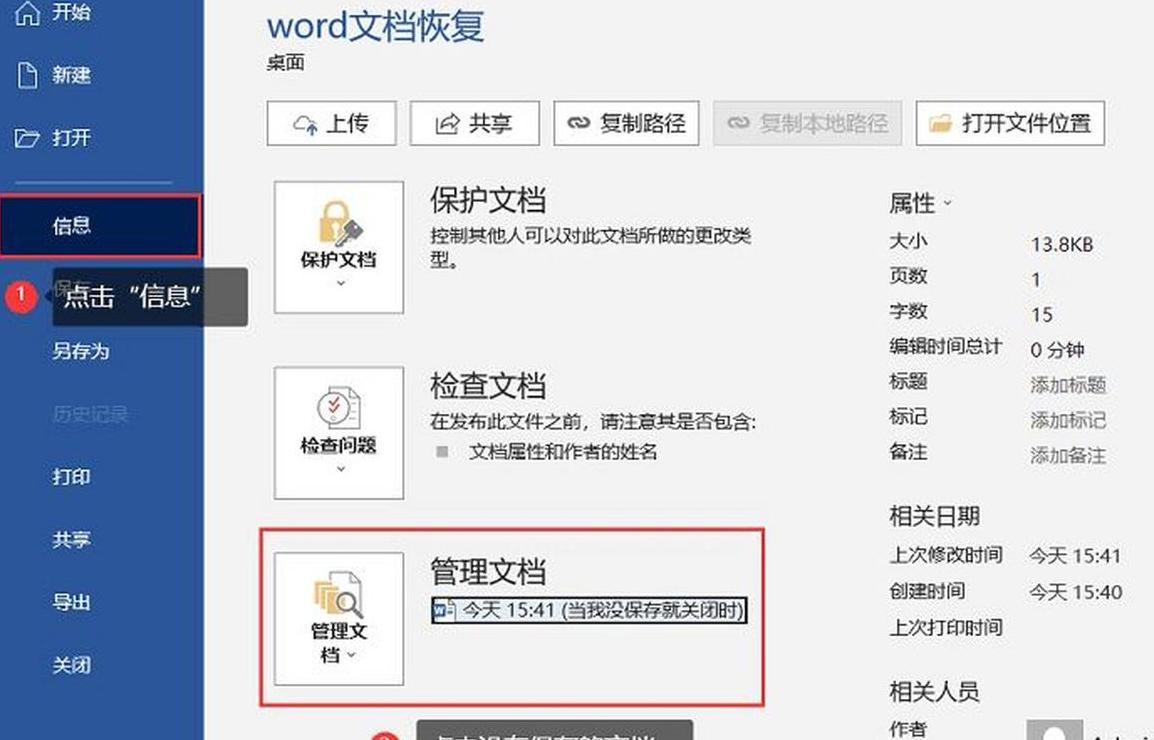The image size is (1154, 740).
Task: Click 添加备注 field to add comments
Action: [x=1067, y=455]
